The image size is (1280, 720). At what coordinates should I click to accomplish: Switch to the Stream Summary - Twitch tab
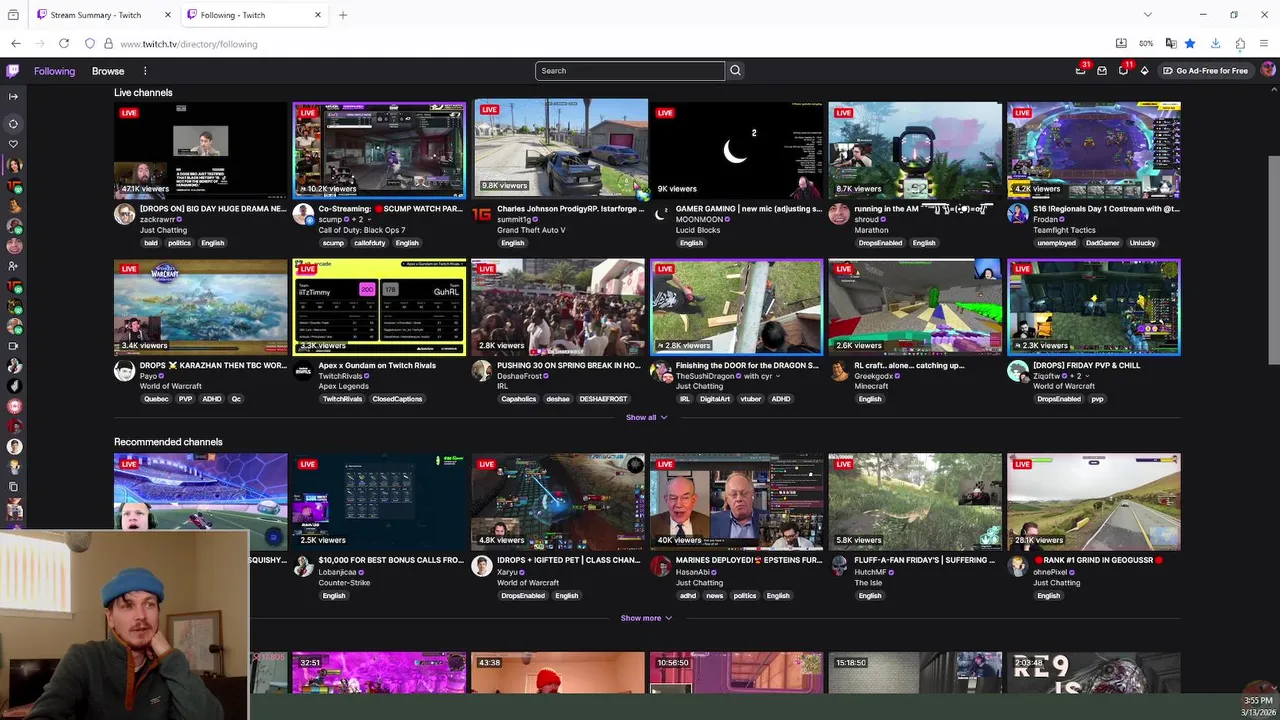pos(104,15)
